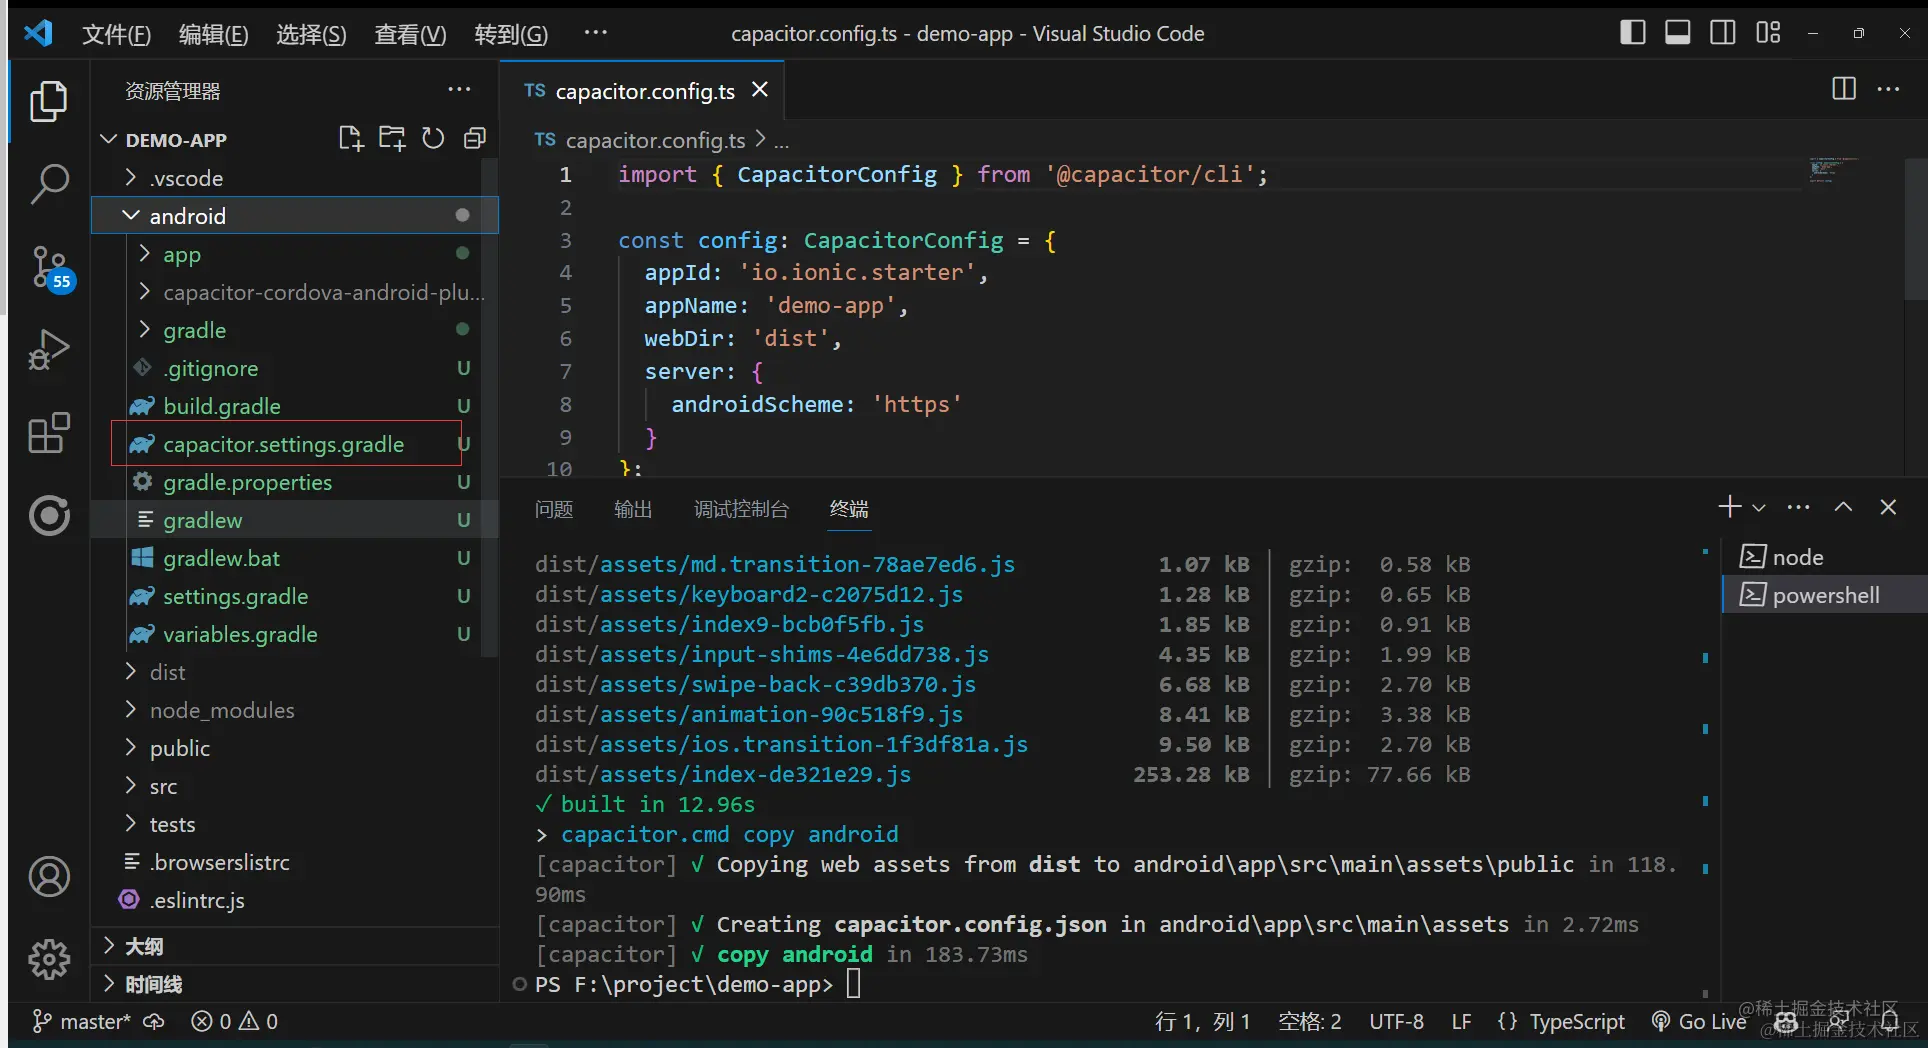Collapse the DEMO-APP root folder
This screenshot has height=1048, width=1928.
[x=110, y=139]
